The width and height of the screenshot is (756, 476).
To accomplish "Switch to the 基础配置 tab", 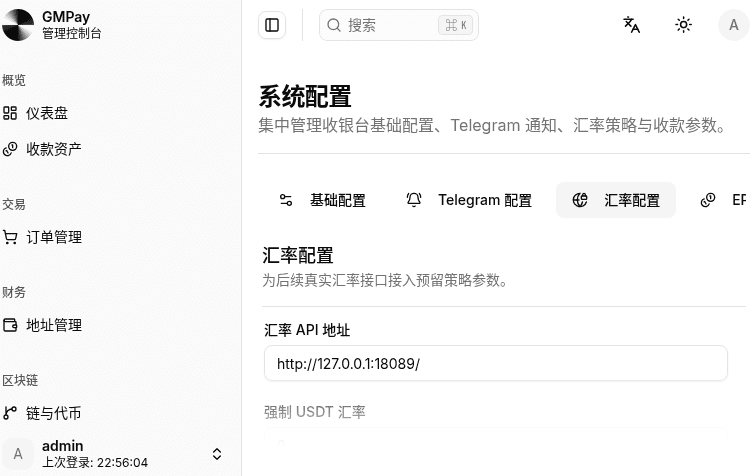I will pyautogui.click(x=323, y=200).
